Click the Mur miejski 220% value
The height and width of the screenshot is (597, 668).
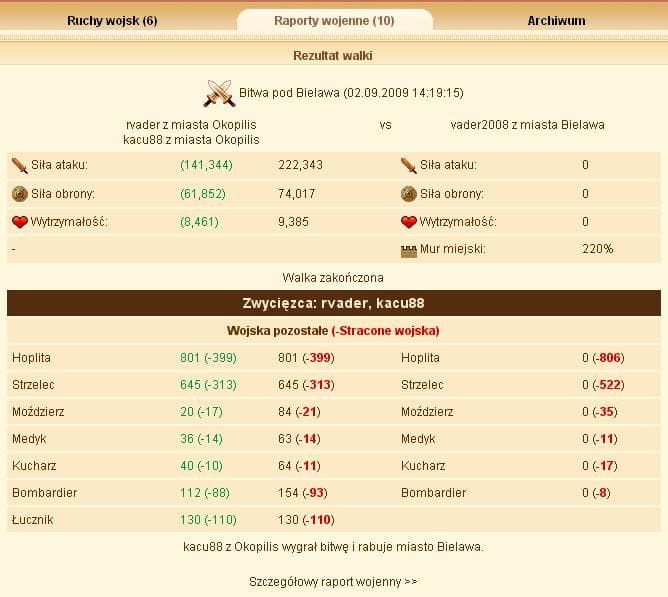coord(598,249)
